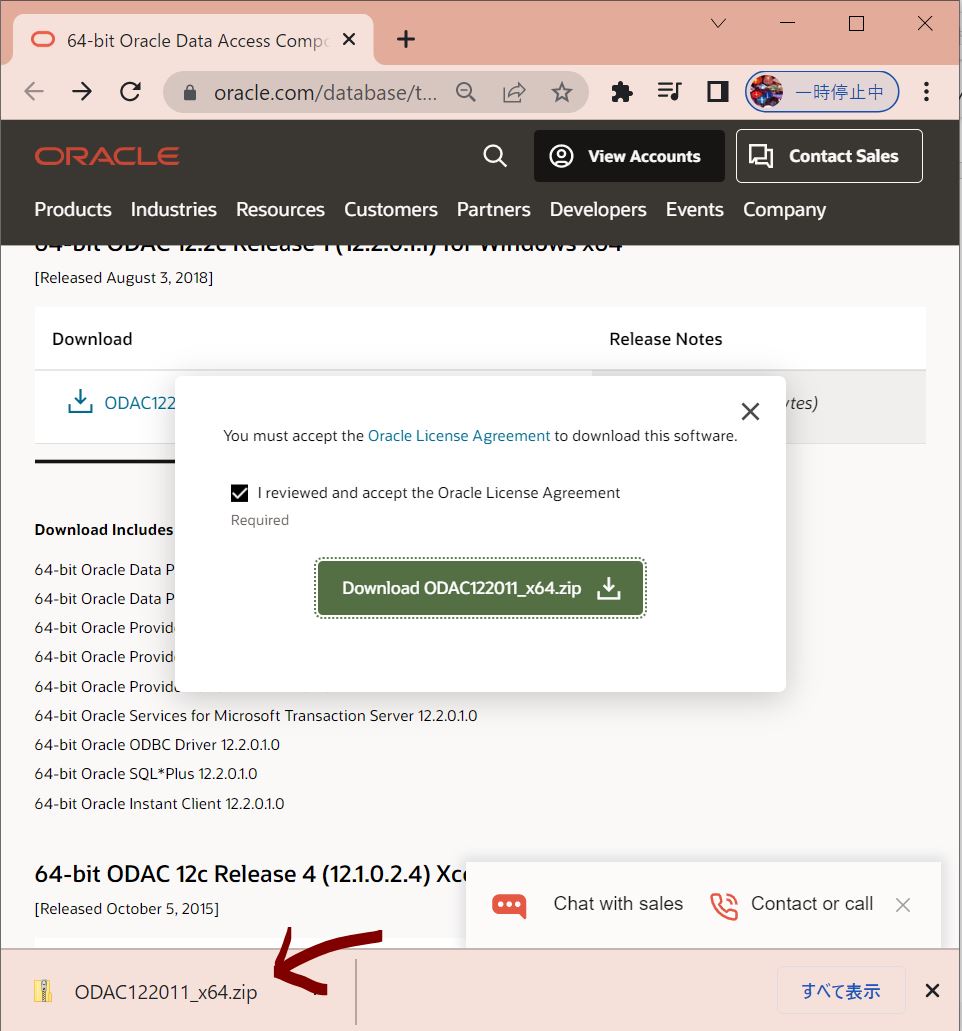
Task: Click the Oracle search magnifier icon
Action: coord(494,156)
